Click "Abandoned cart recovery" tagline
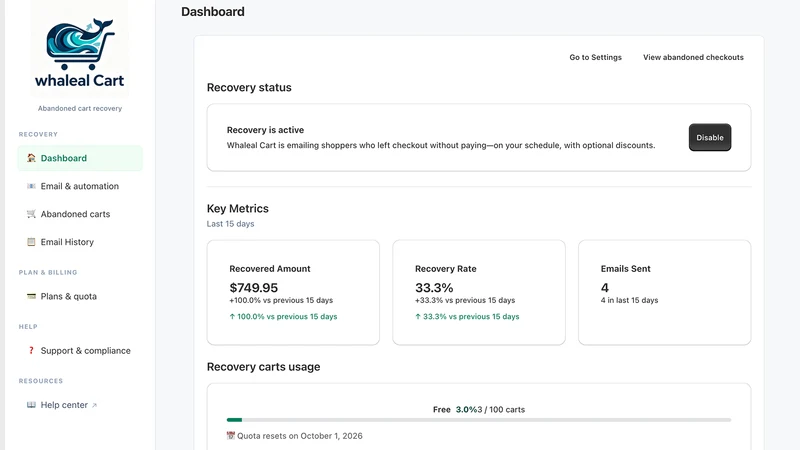This screenshot has height=450, width=800. [x=80, y=108]
